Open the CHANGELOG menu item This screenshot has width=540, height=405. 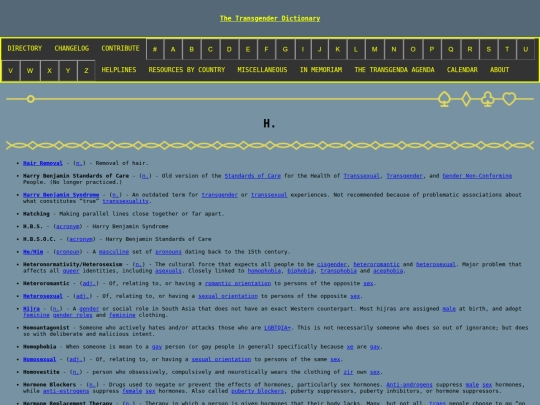(x=72, y=48)
